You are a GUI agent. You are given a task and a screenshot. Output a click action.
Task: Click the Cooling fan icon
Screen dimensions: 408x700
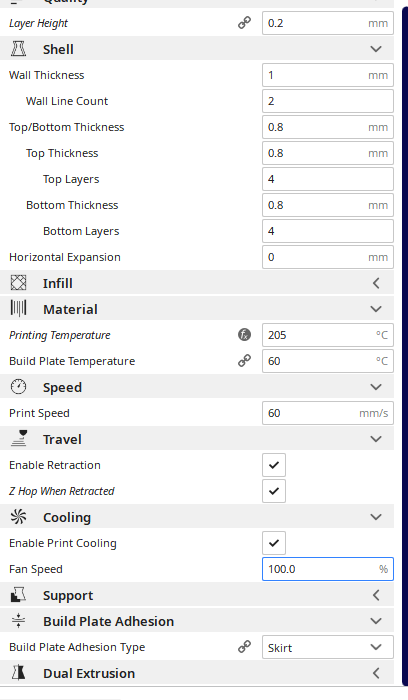18,517
